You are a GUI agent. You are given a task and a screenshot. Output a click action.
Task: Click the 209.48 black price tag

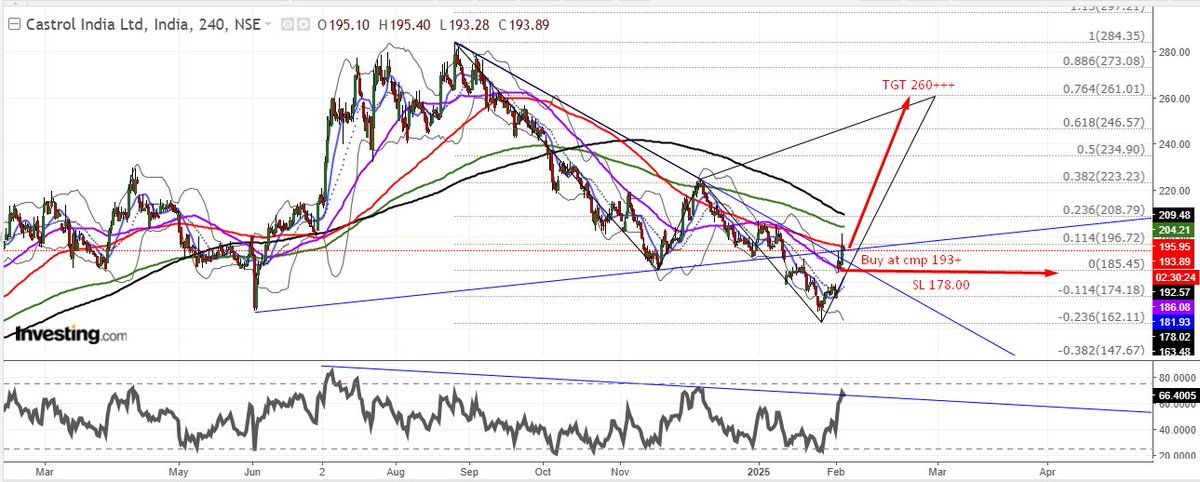point(1175,214)
